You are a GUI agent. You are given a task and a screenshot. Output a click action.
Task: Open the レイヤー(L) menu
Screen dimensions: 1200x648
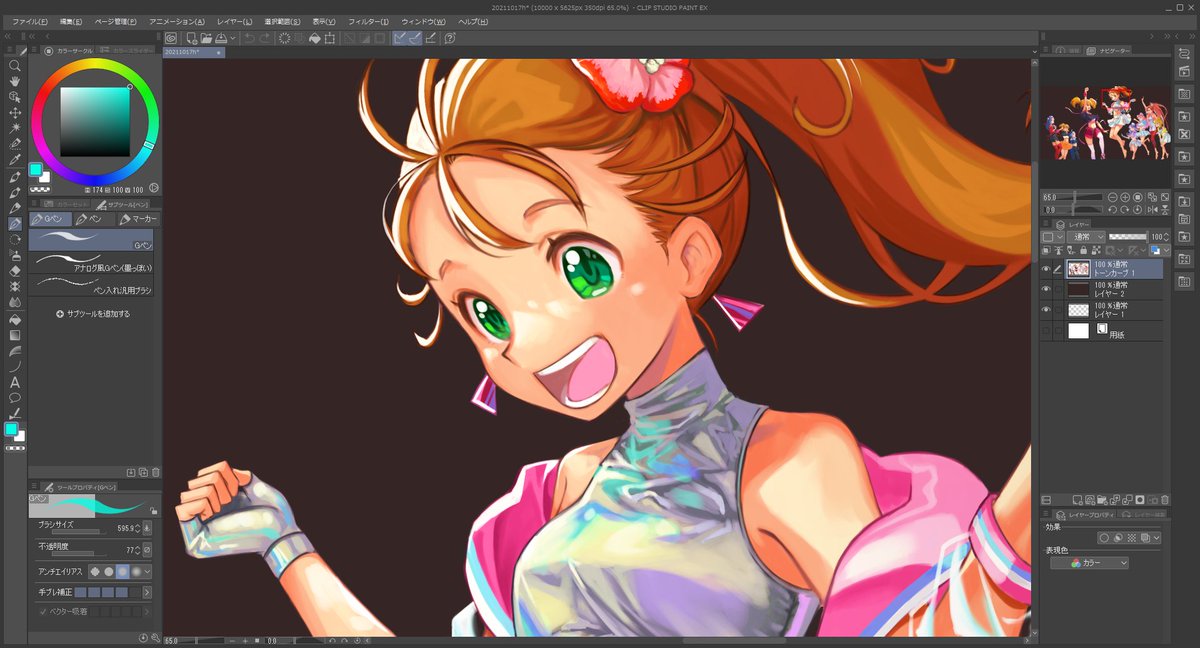[x=235, y=21]
